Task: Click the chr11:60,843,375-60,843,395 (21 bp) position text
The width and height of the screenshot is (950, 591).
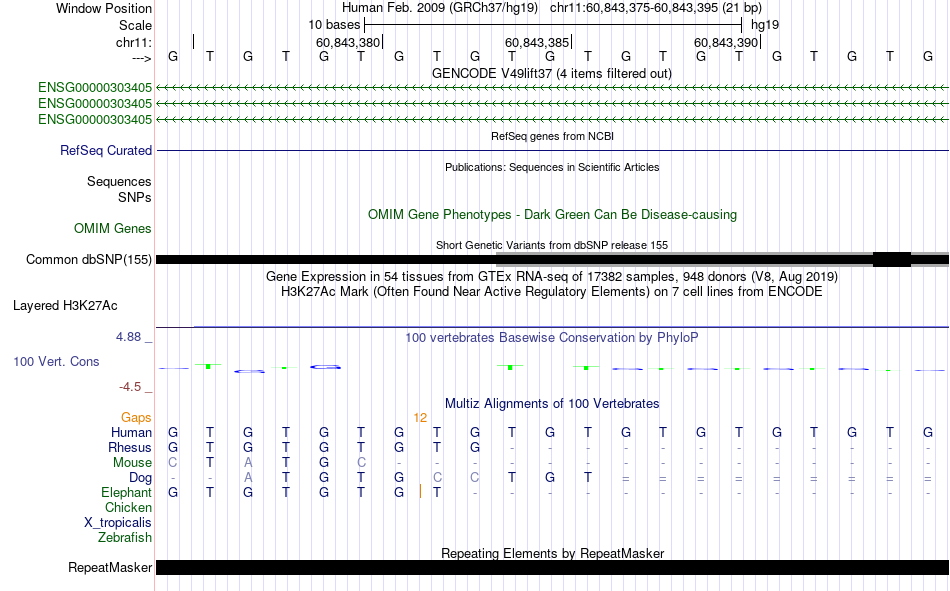Action: (656, 8)
